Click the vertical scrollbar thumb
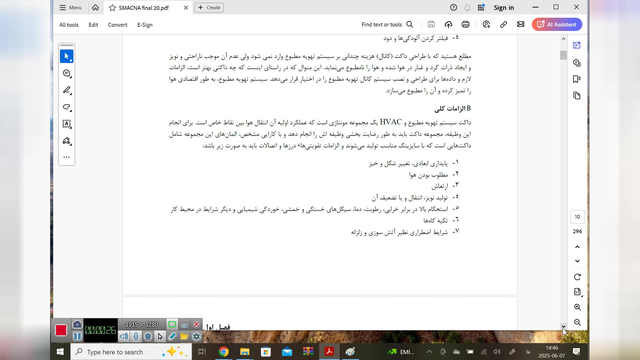The image size is (640, 360). pos(563,55)
